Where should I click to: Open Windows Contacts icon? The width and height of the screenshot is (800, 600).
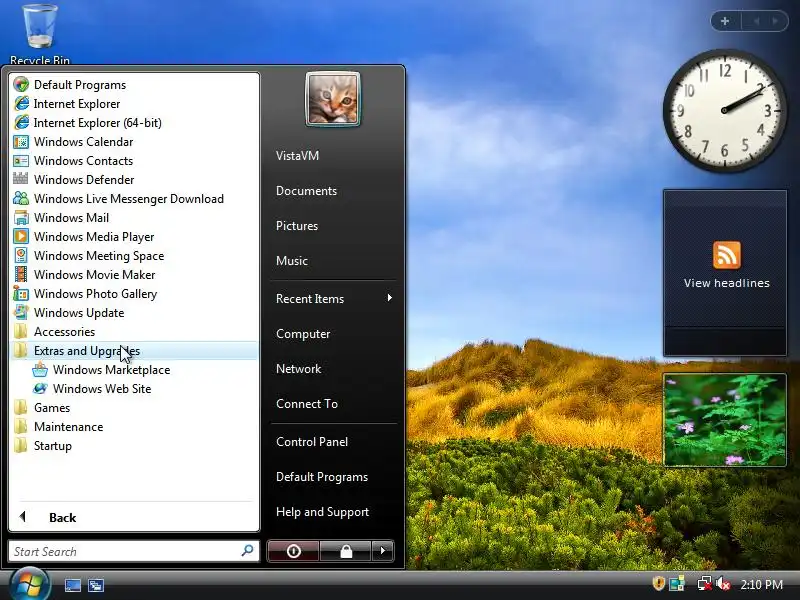[21, 161]
